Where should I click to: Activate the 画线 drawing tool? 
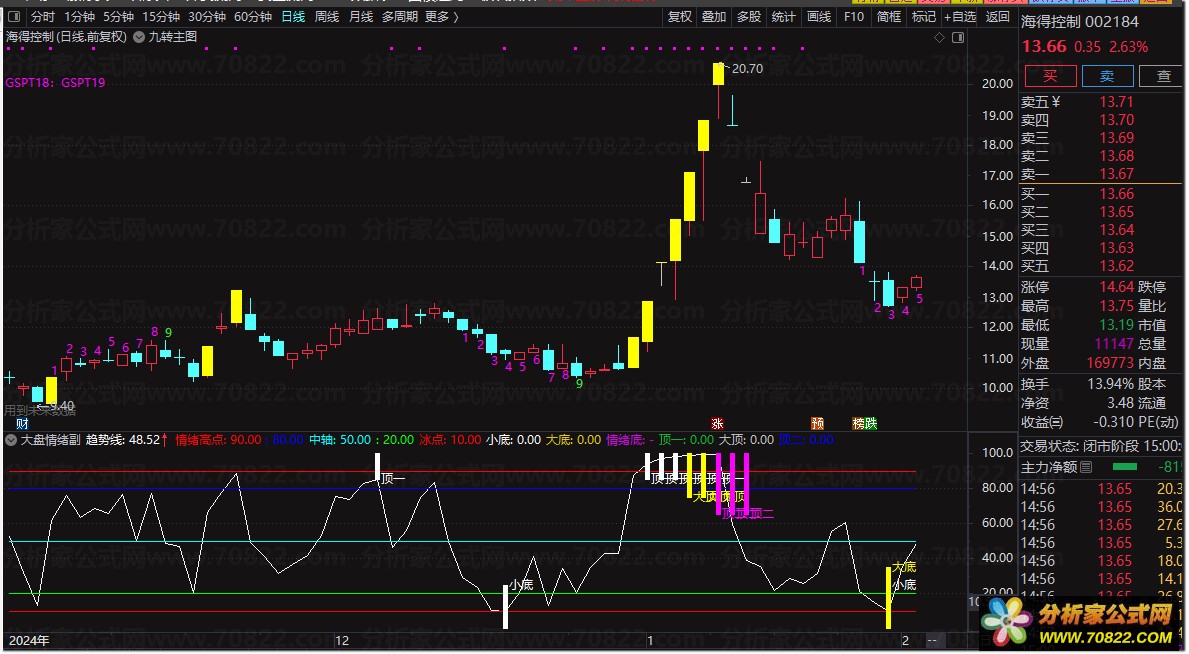819,17
